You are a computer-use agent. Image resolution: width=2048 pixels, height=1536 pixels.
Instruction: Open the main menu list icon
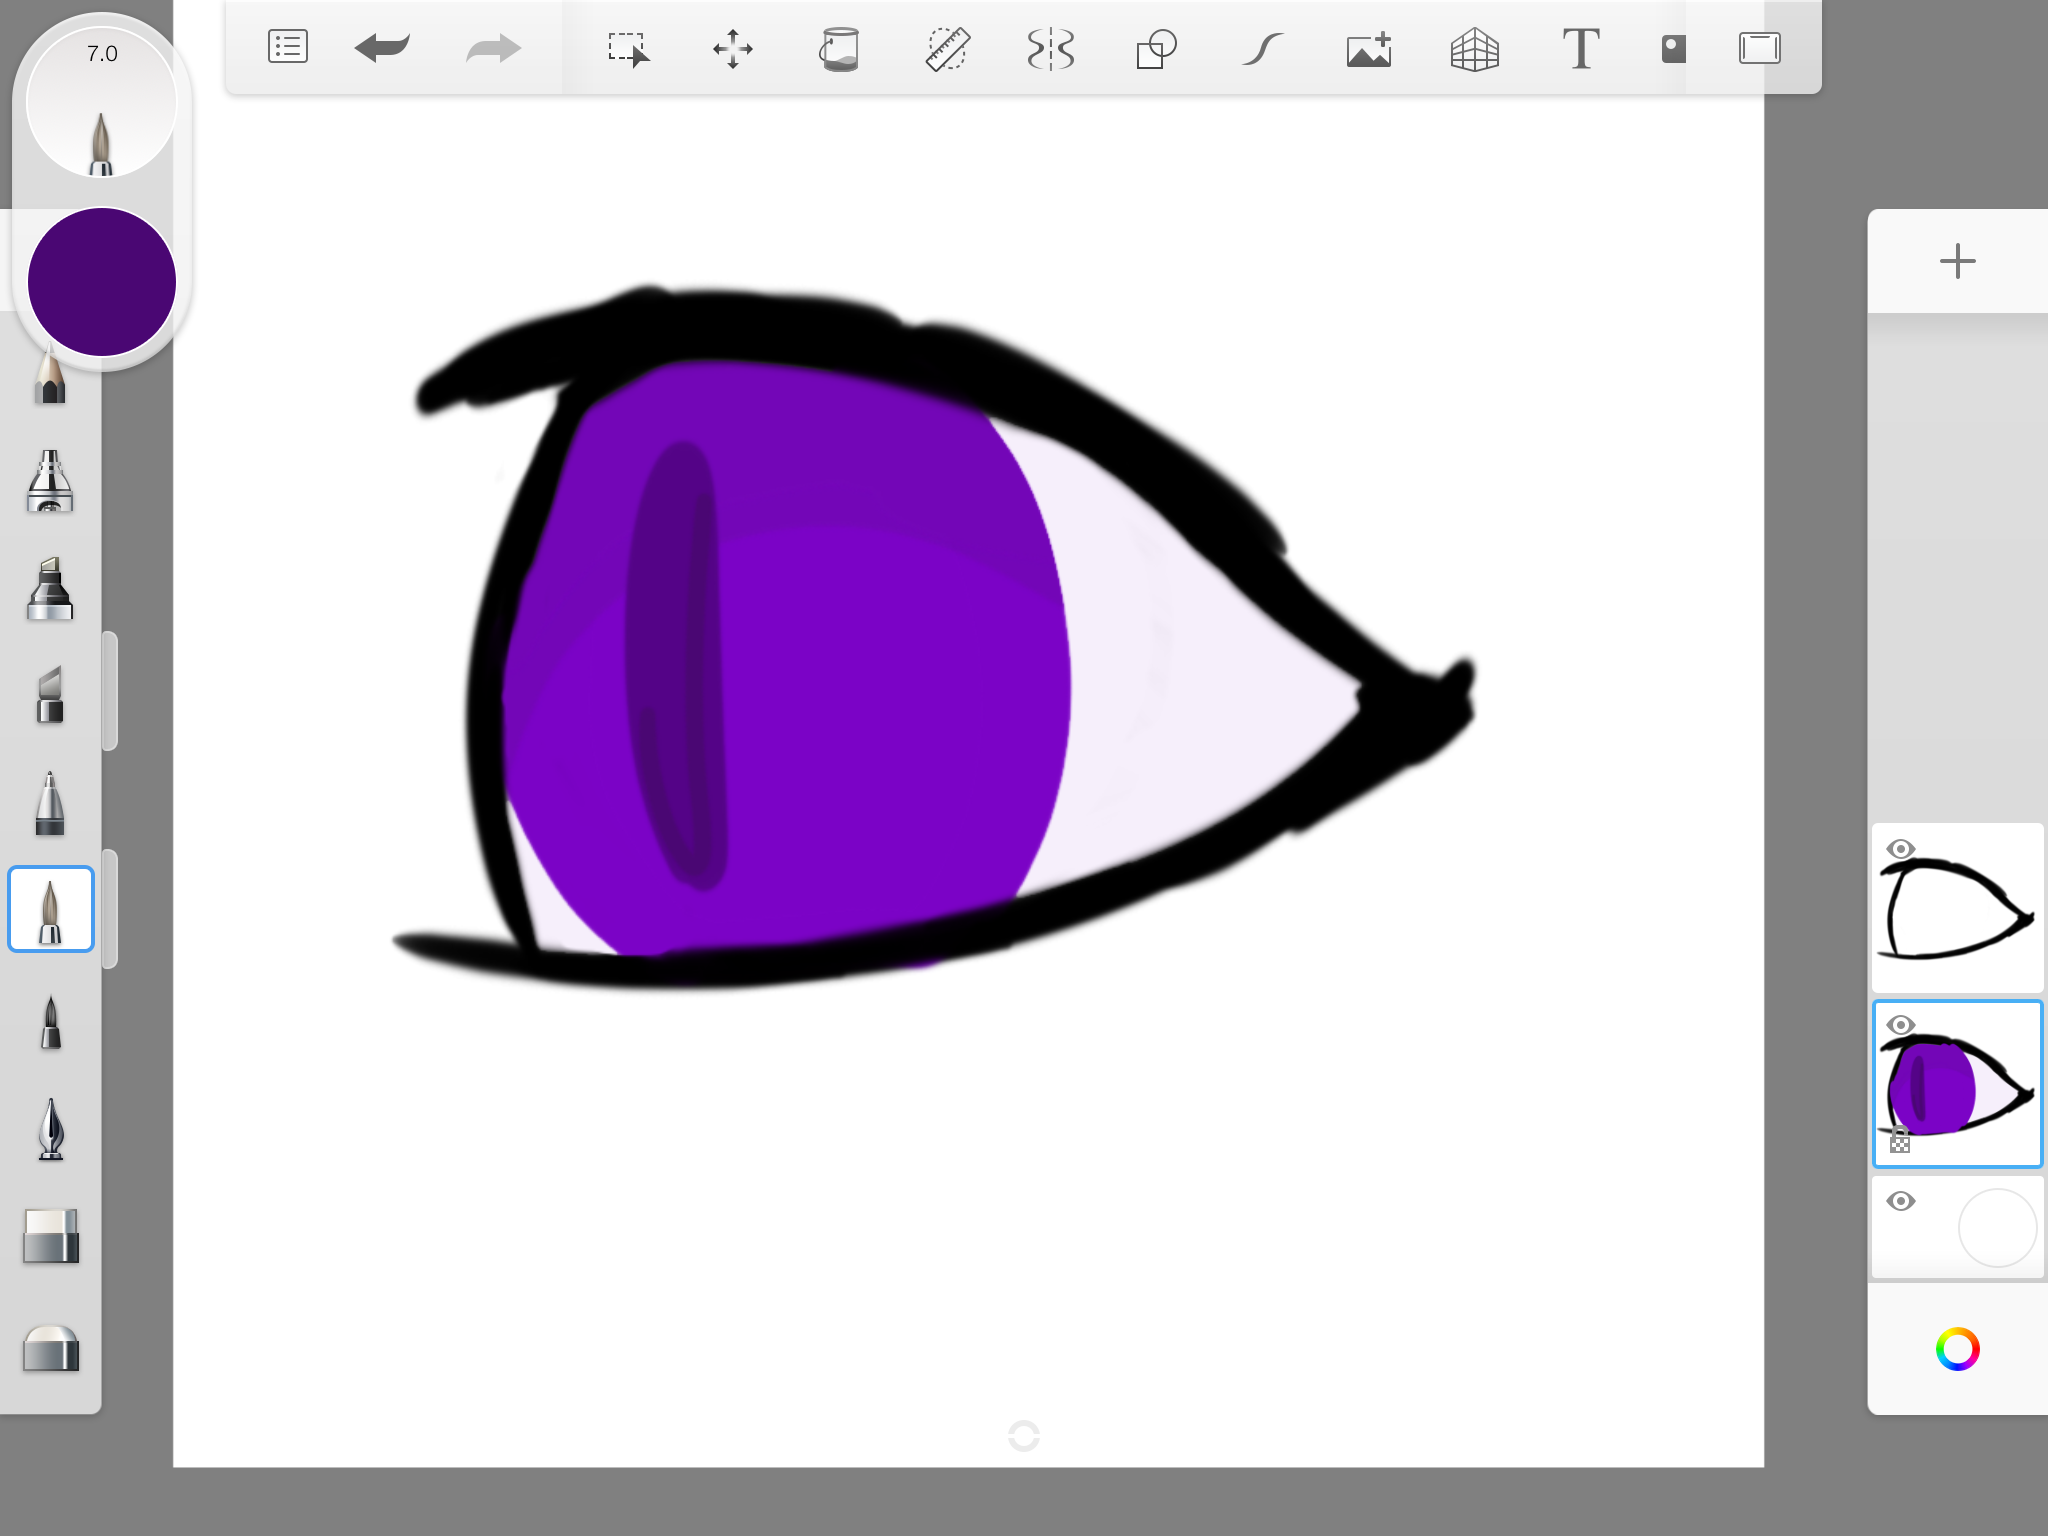pyautogui.click(x=287, y=47)
